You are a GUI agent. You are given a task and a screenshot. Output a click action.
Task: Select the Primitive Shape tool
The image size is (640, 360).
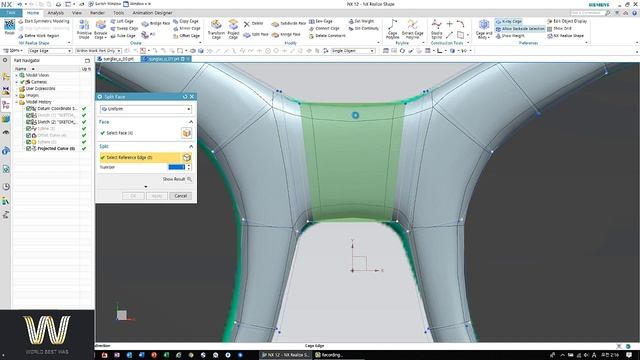(84, 29)
